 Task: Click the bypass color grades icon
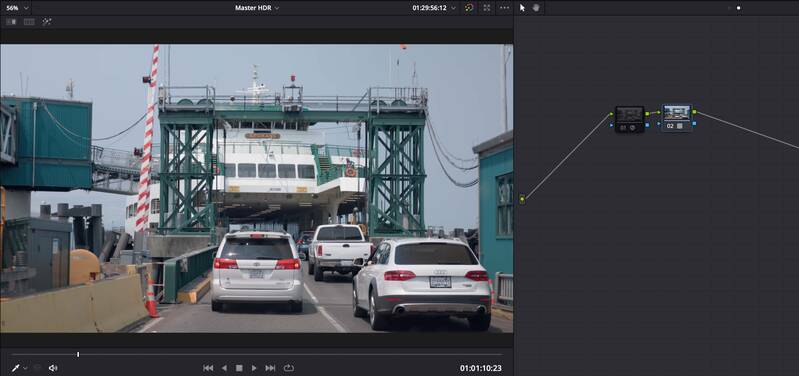pos(469,8)
